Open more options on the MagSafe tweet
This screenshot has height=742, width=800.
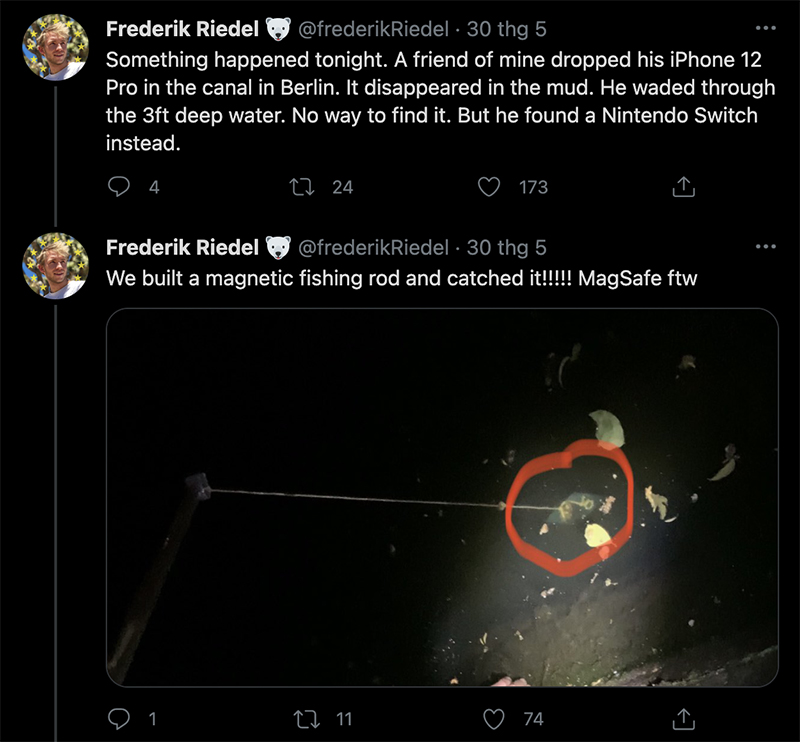coord(766,247)
